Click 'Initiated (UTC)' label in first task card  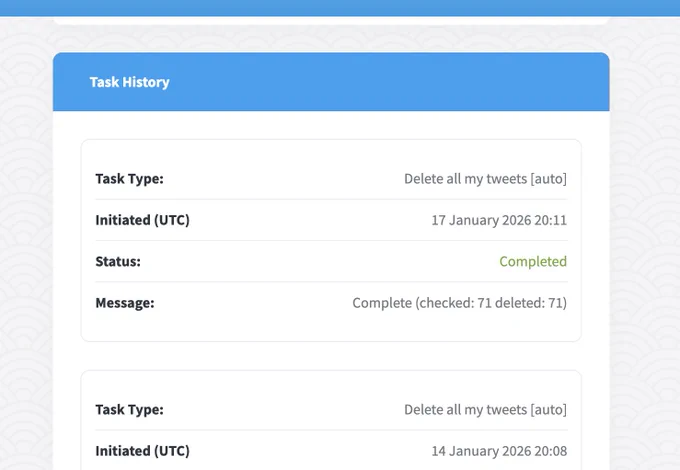142,220
